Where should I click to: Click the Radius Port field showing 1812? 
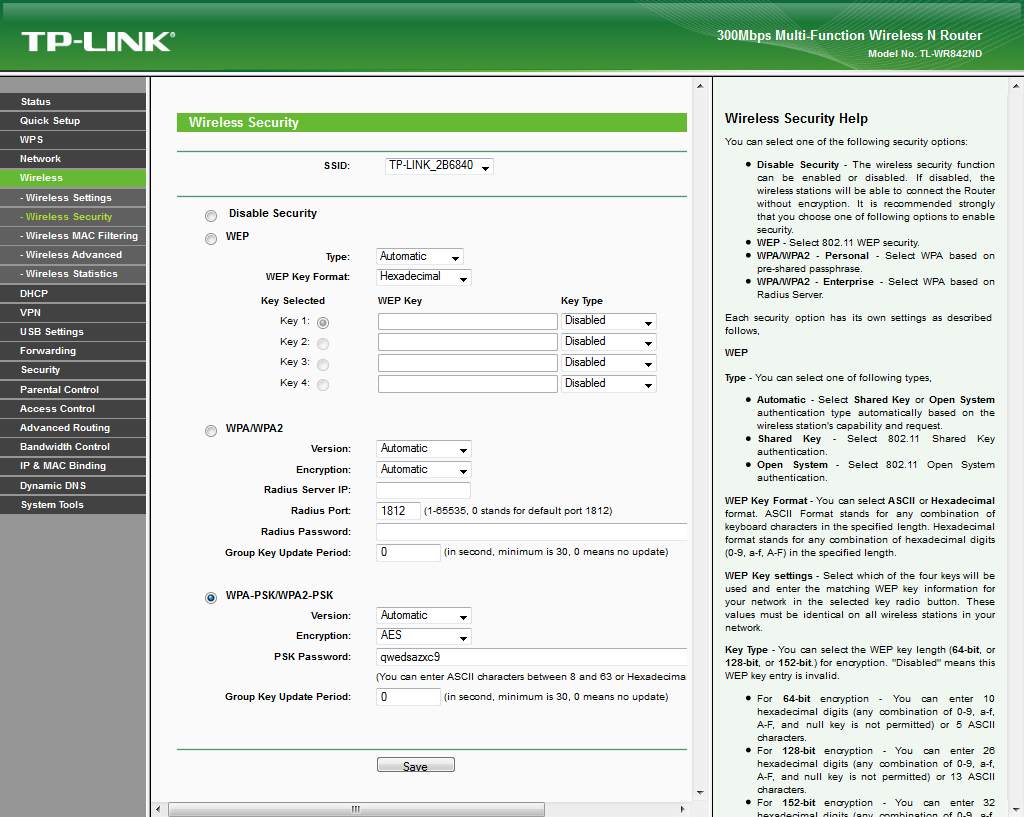tap(398, 511)
